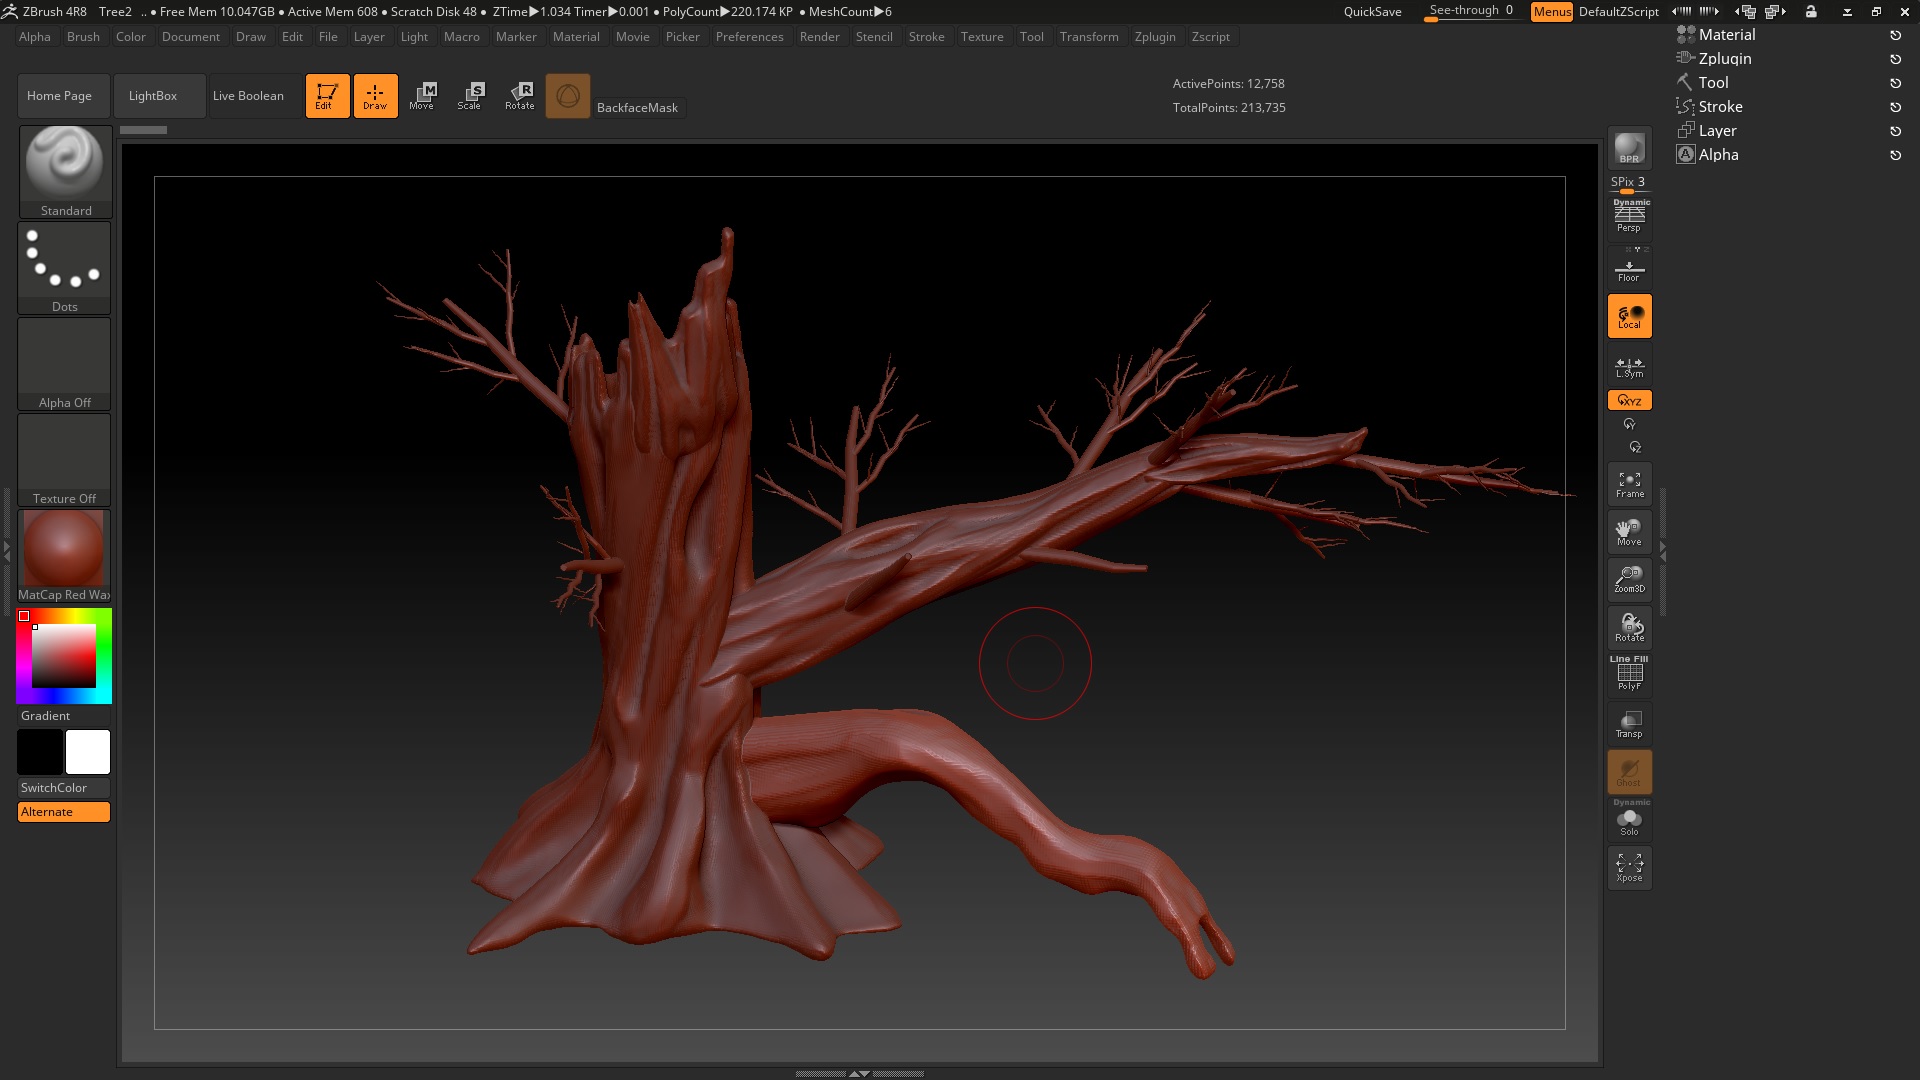Select the Scale tool icon
This screenshot has height=1080, width=1920.
click(469, 96)
